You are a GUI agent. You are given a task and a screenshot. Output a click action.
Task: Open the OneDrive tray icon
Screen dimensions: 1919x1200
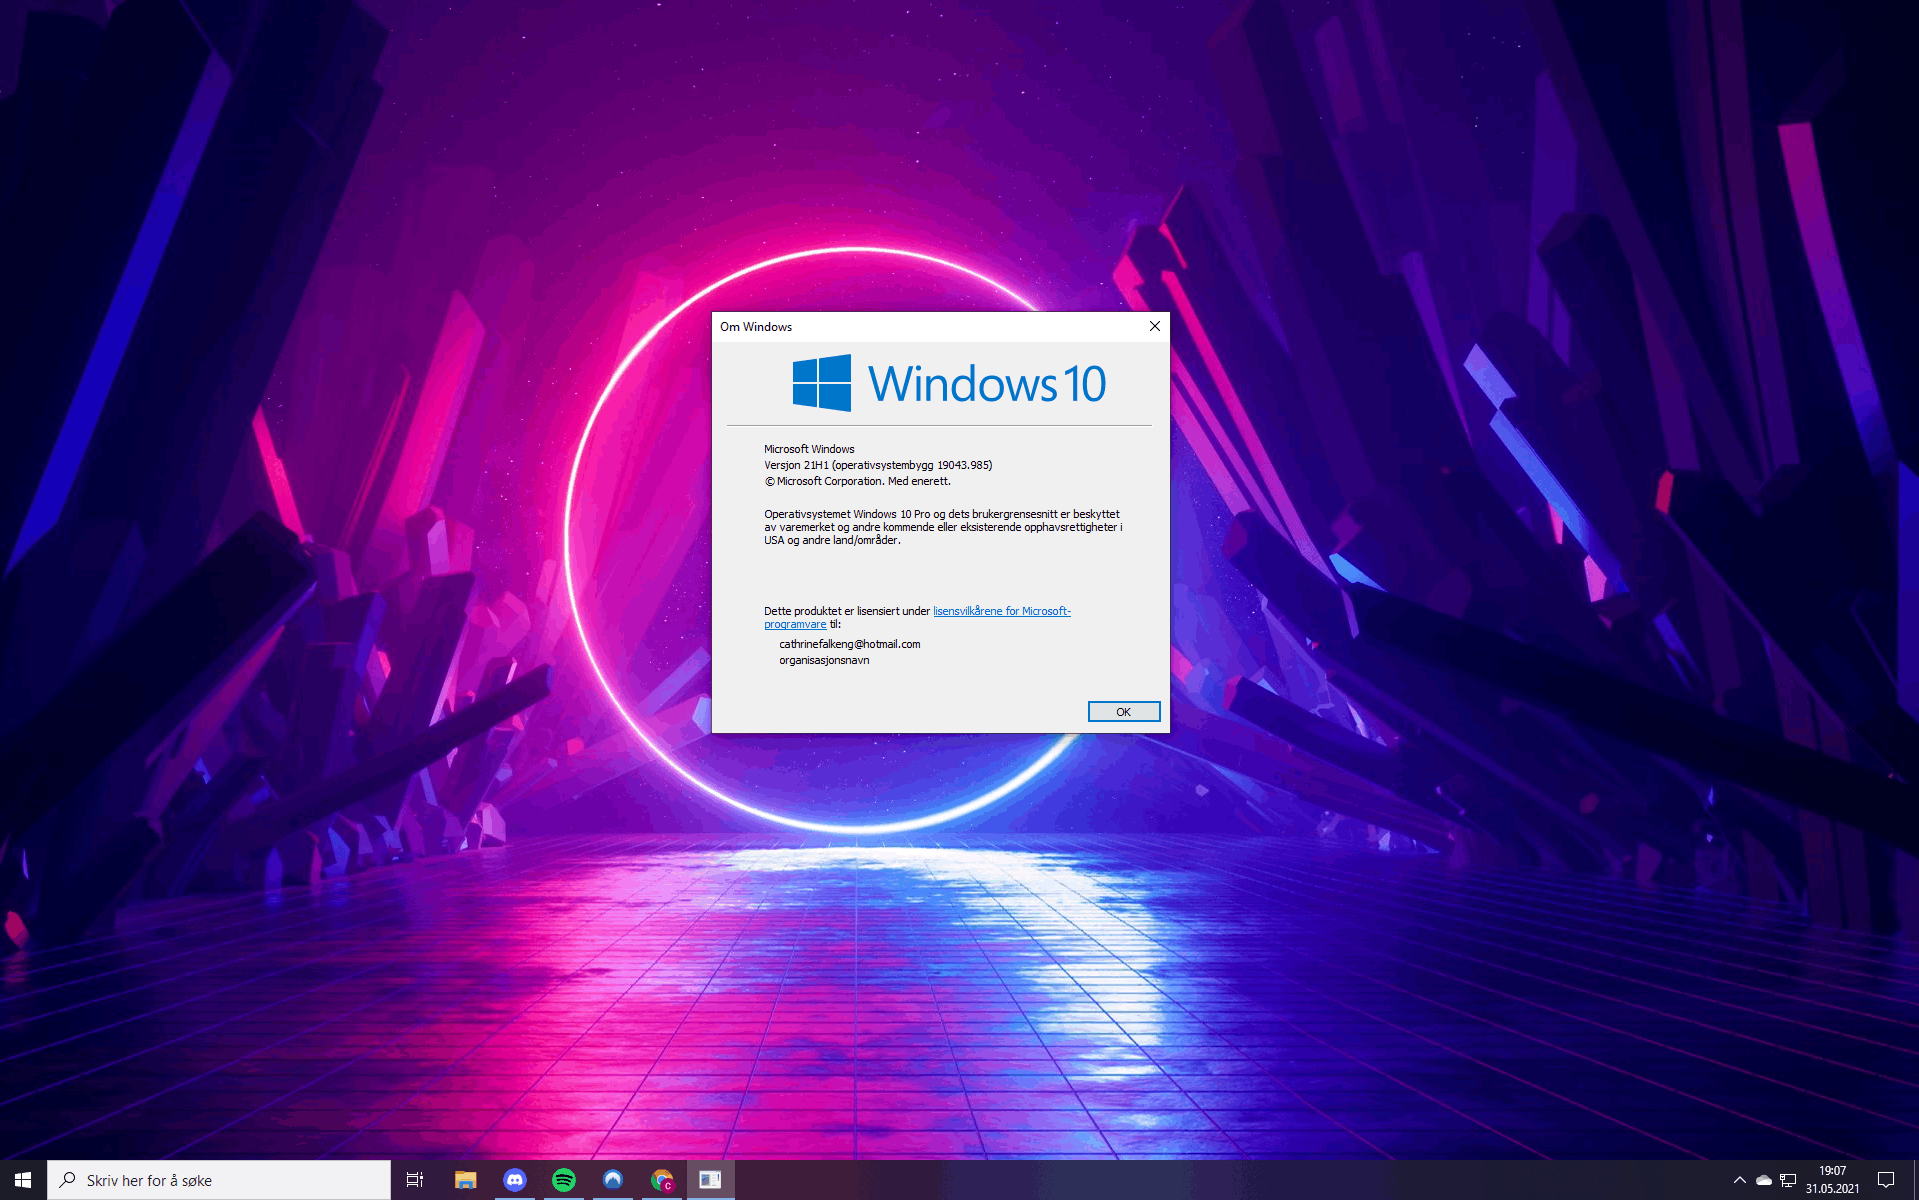1764,1180
